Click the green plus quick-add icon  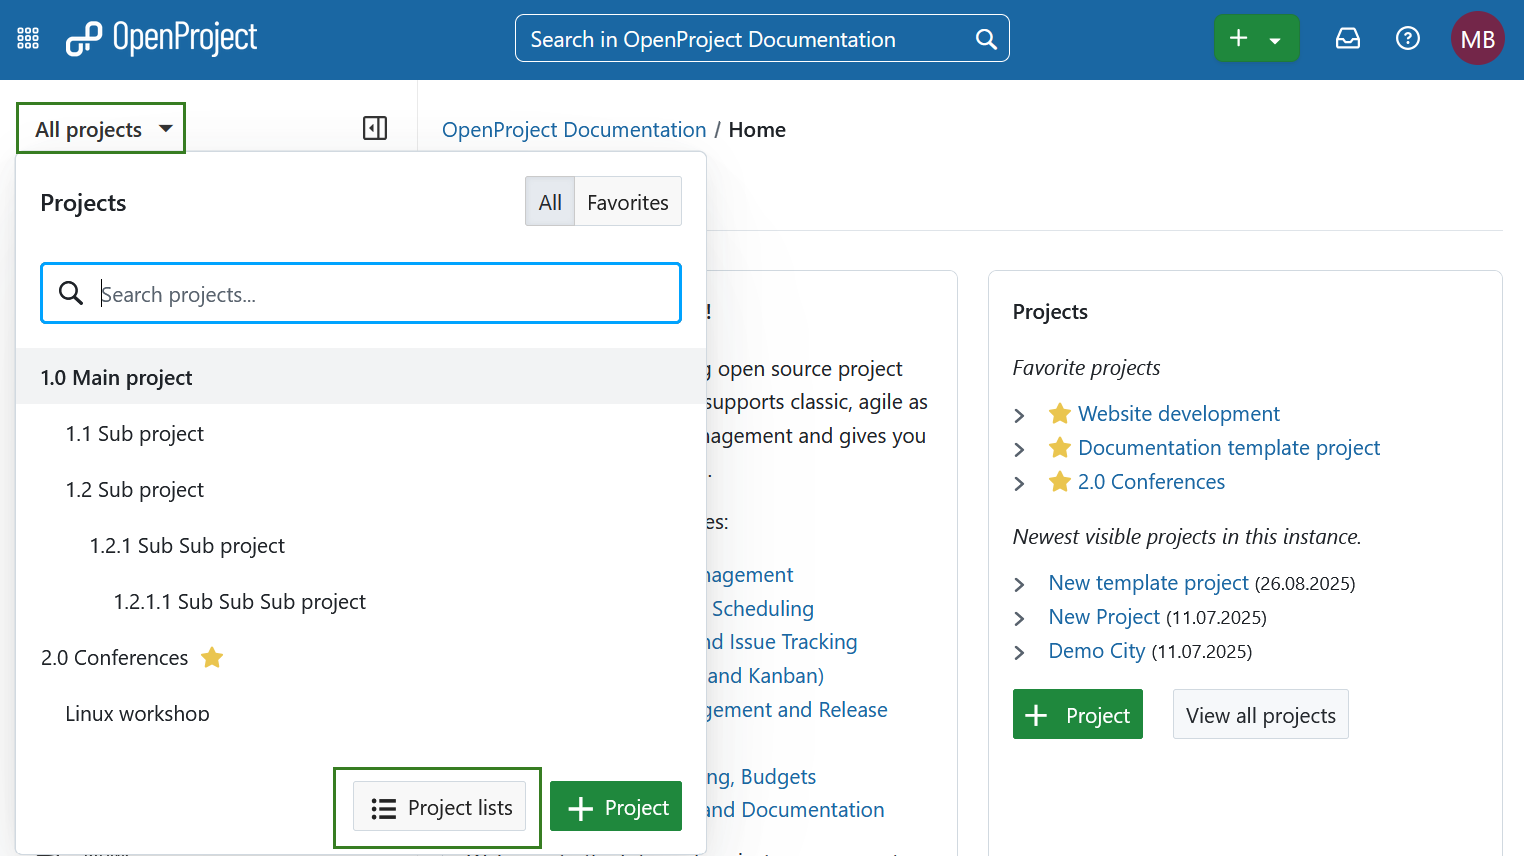[1238, 37]
